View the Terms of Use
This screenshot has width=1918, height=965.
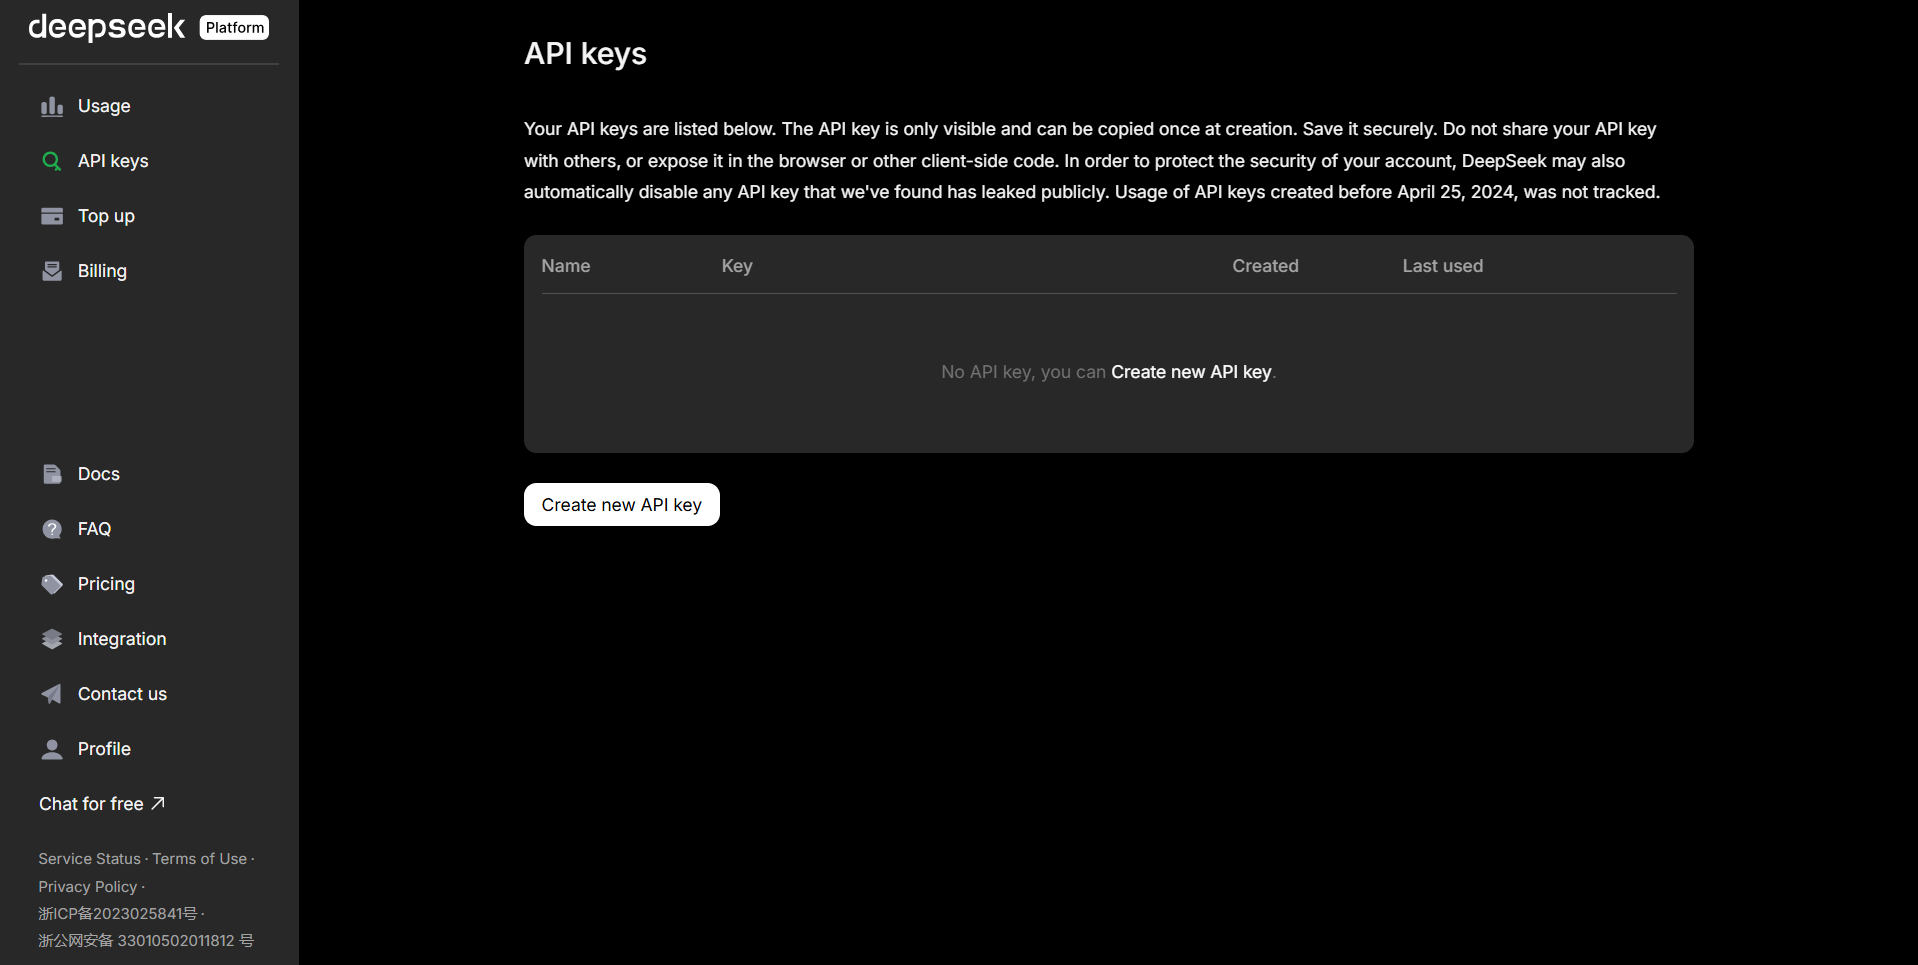[199, 858]
